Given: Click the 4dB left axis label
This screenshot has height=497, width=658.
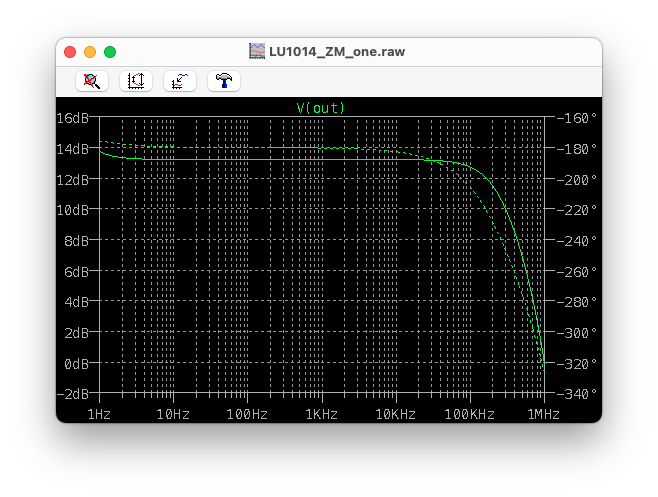Looking at the screenshot, I should pyautogui.click(x=76, y=302).
